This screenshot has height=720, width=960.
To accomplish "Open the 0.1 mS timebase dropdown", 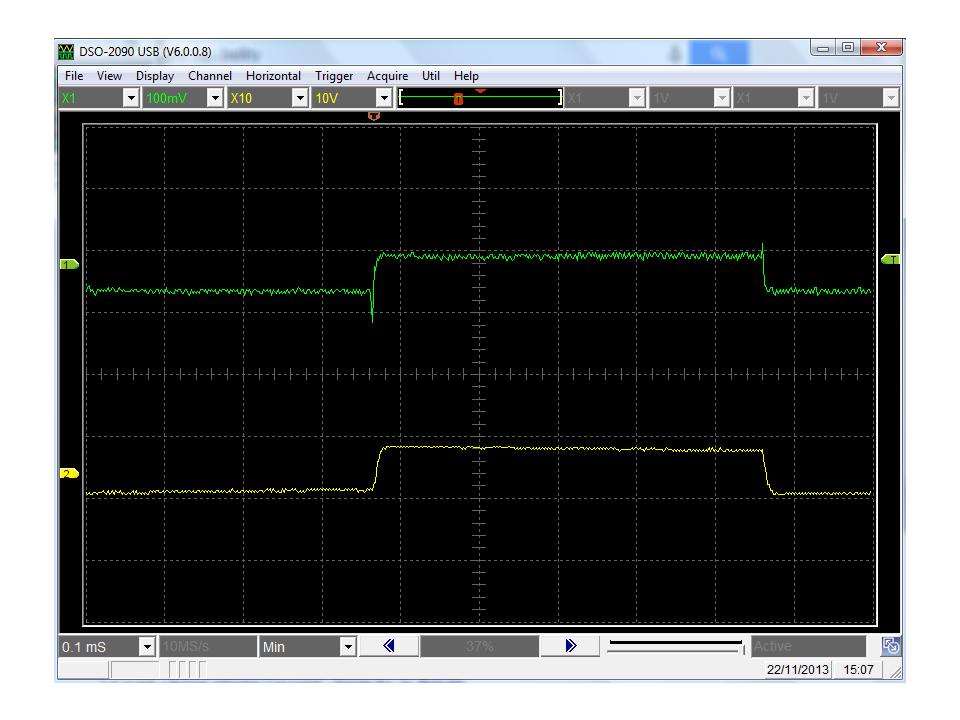I will click(148, 647).
